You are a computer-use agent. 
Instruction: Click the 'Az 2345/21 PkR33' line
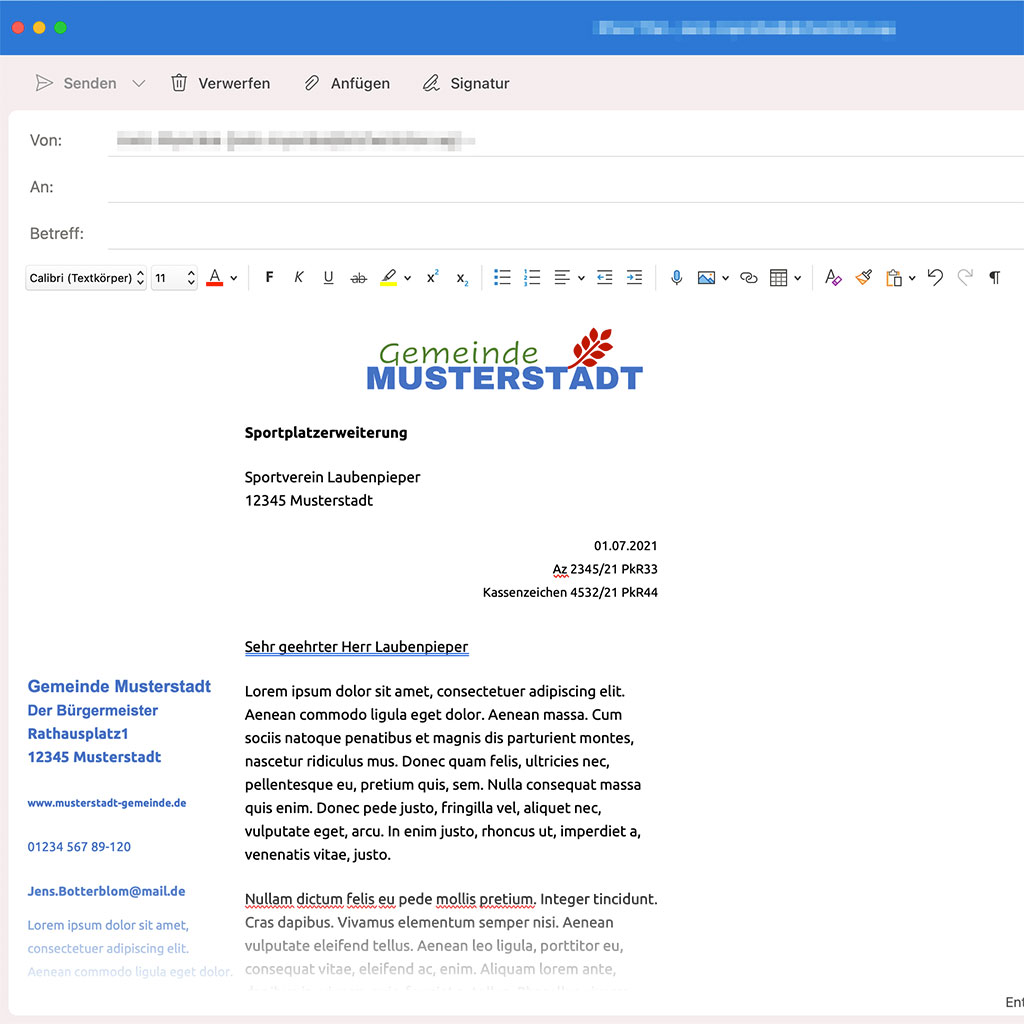pyautogui.click(x=605, y=569)
